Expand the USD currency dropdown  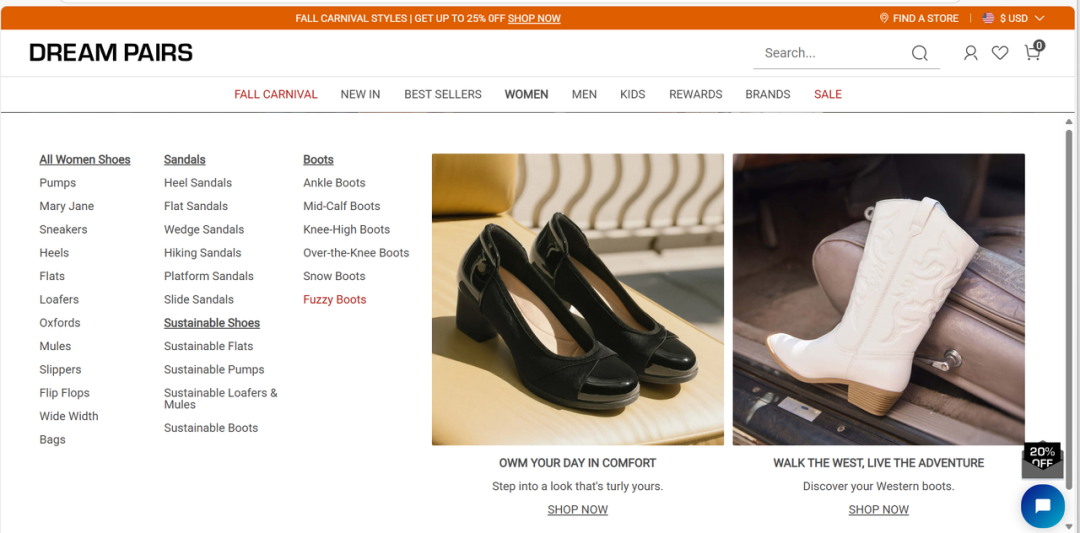[x=1014, y=18]
